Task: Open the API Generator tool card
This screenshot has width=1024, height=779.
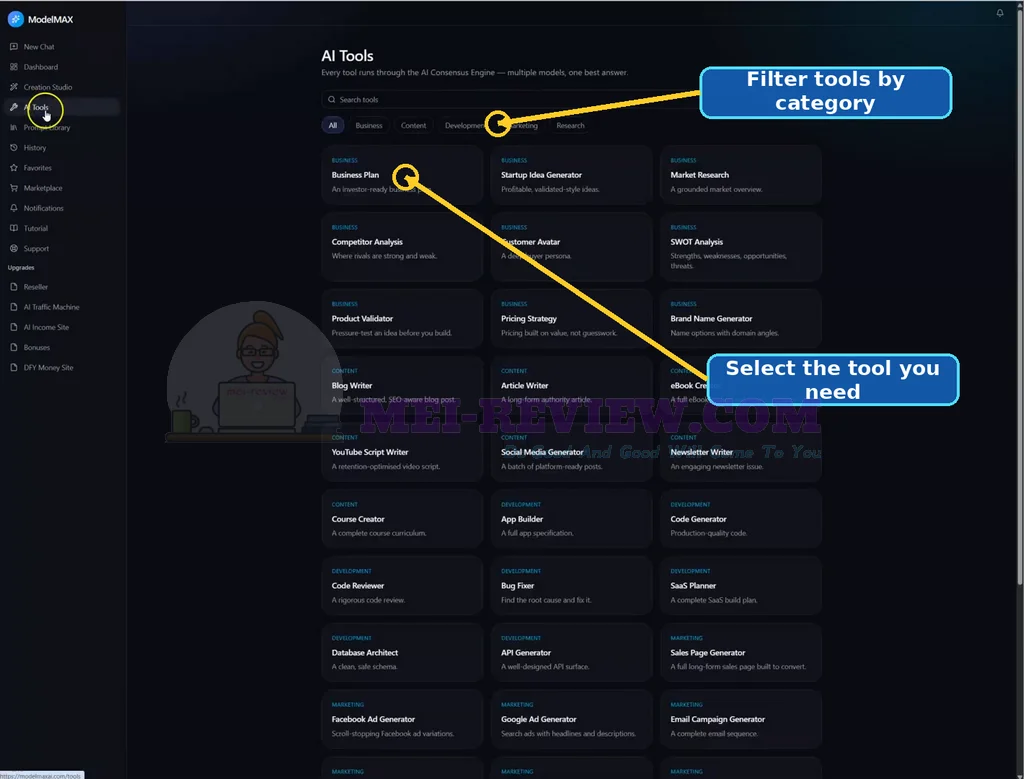Action: (571, 652)
